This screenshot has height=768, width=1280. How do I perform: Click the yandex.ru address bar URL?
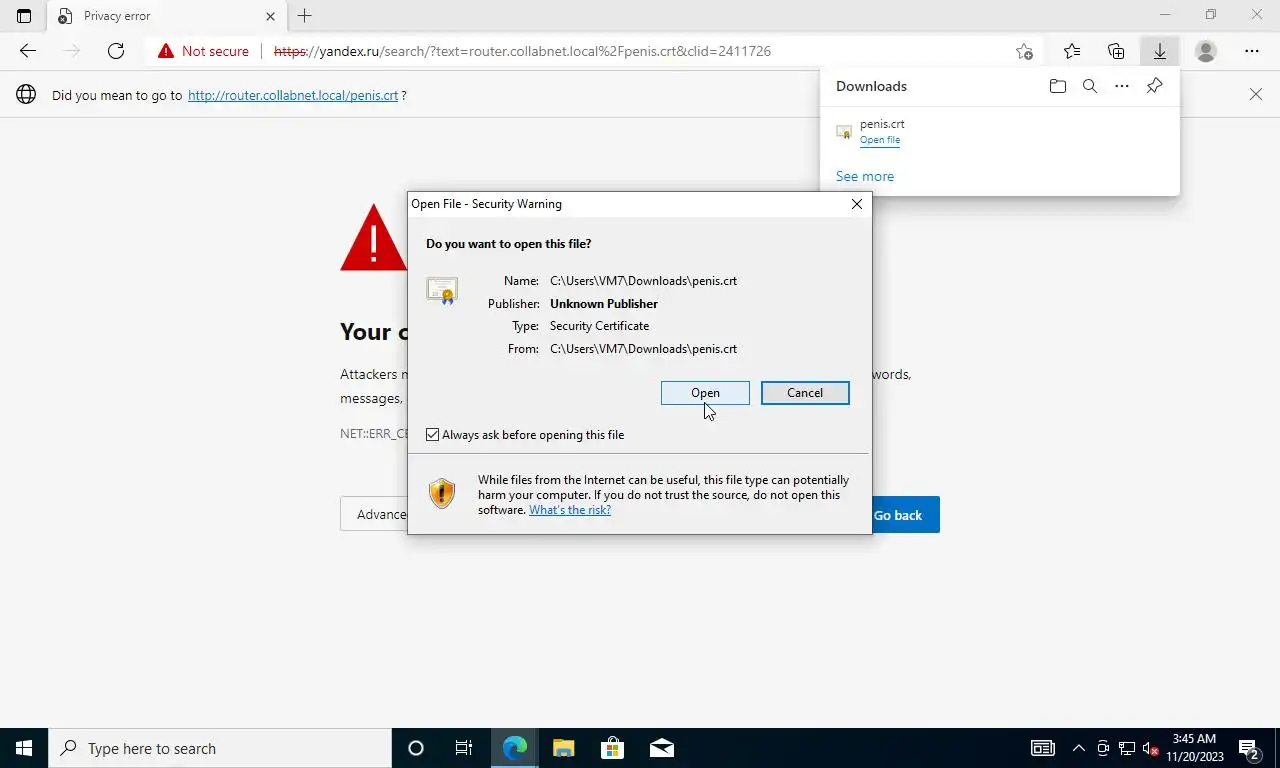tap(522, 51)
